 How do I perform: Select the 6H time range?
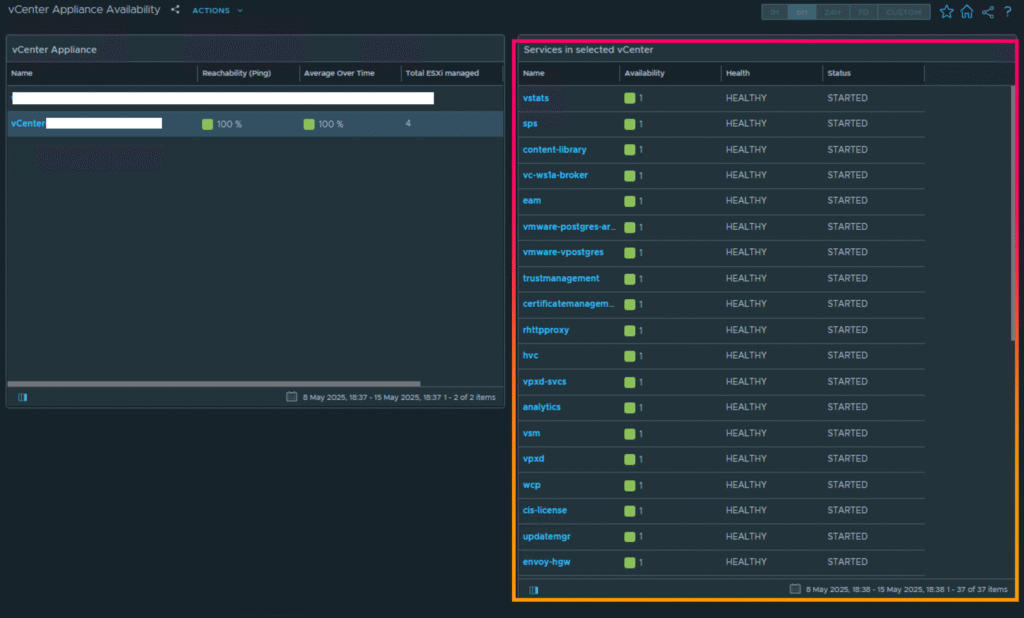click(801, 12)
